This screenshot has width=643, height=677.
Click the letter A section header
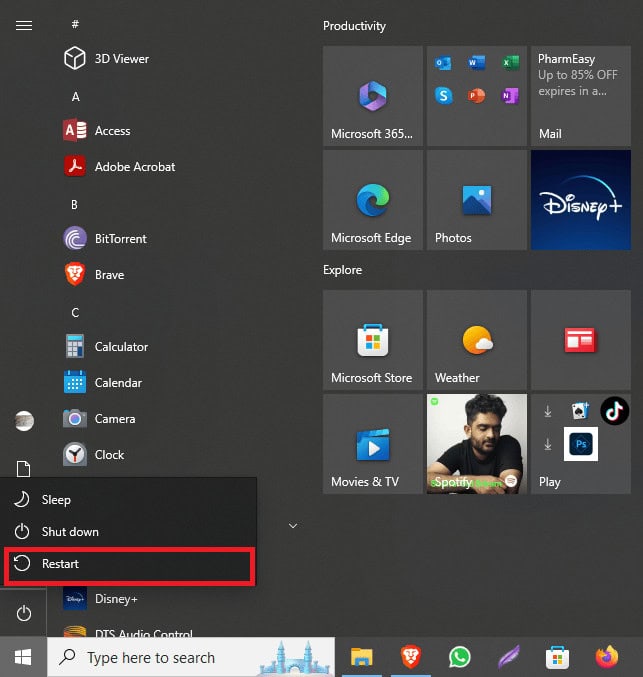(76, 96)
